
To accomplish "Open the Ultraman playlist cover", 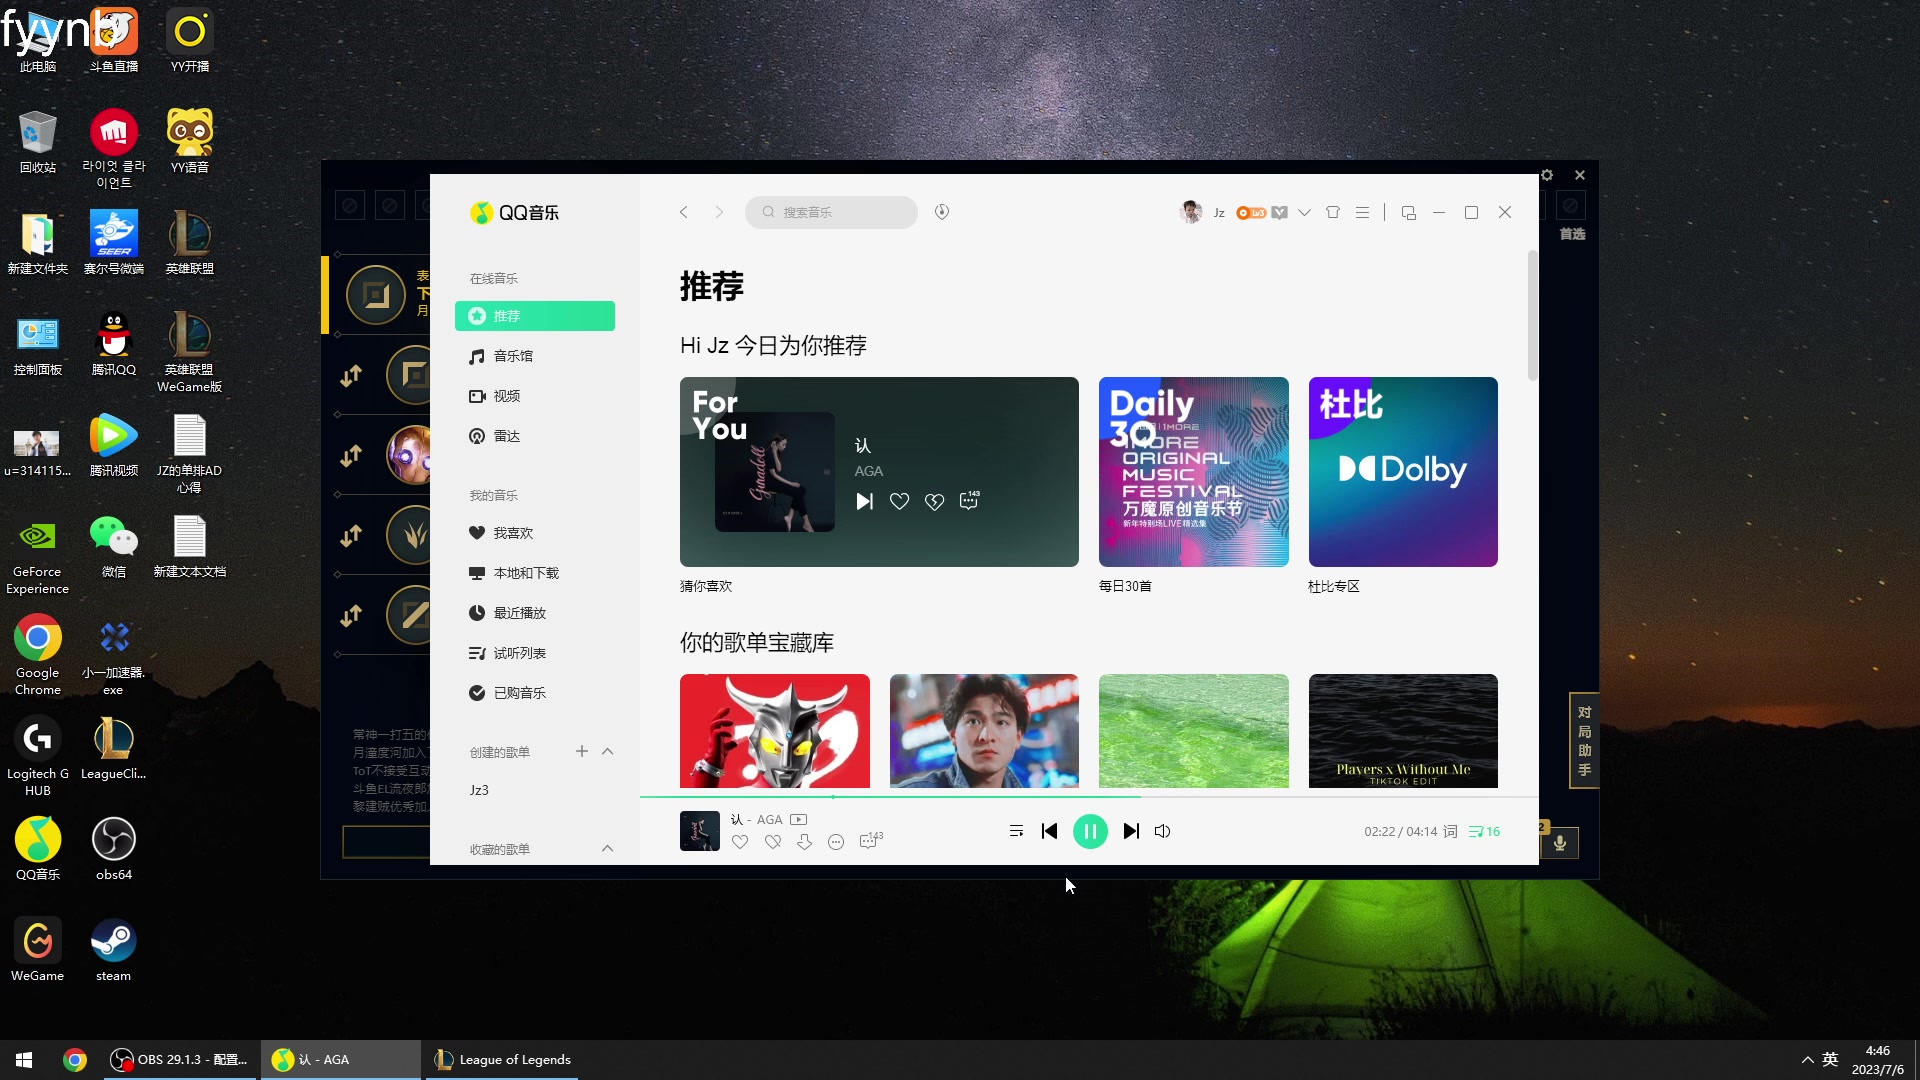I will tap(775, 731).
